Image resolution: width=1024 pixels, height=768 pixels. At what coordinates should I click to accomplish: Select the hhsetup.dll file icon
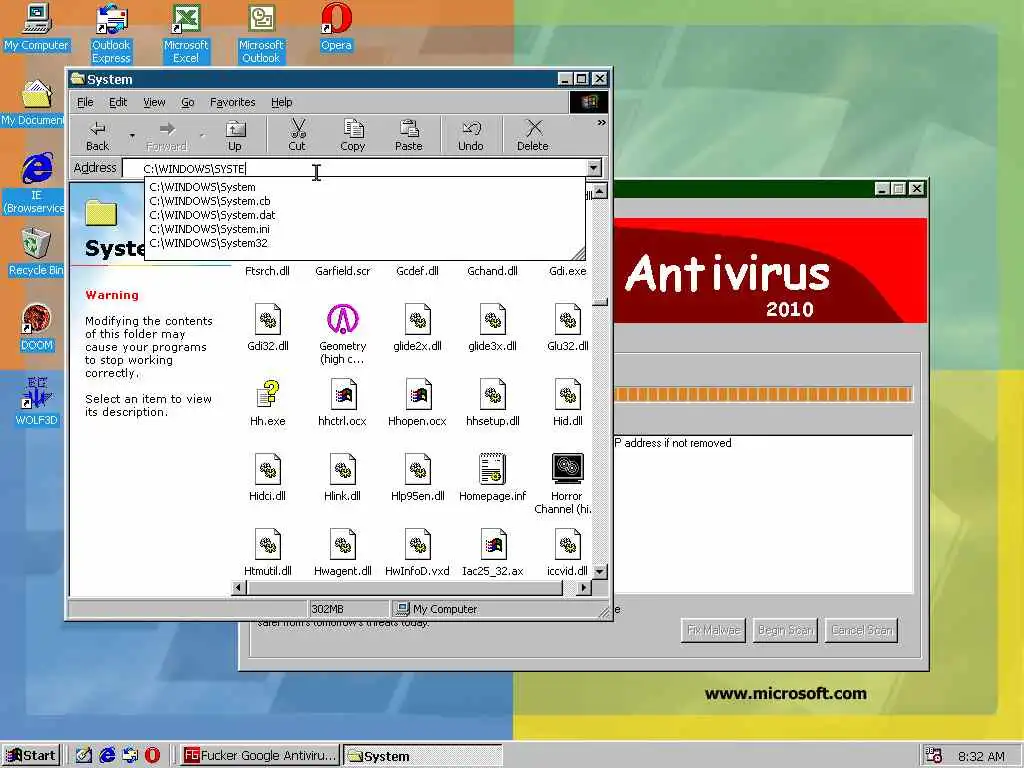493,394
